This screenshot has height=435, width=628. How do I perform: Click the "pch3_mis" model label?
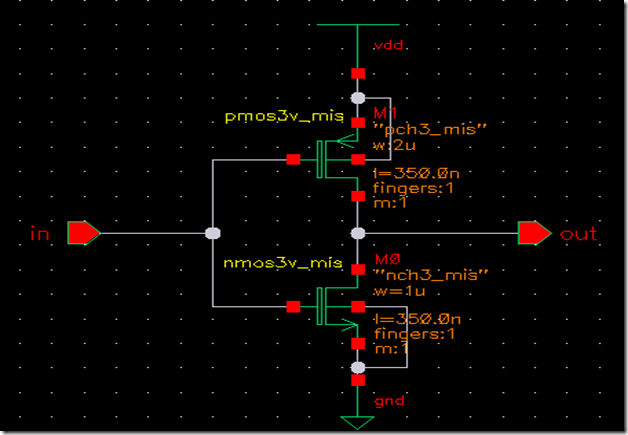coord(430,130)
